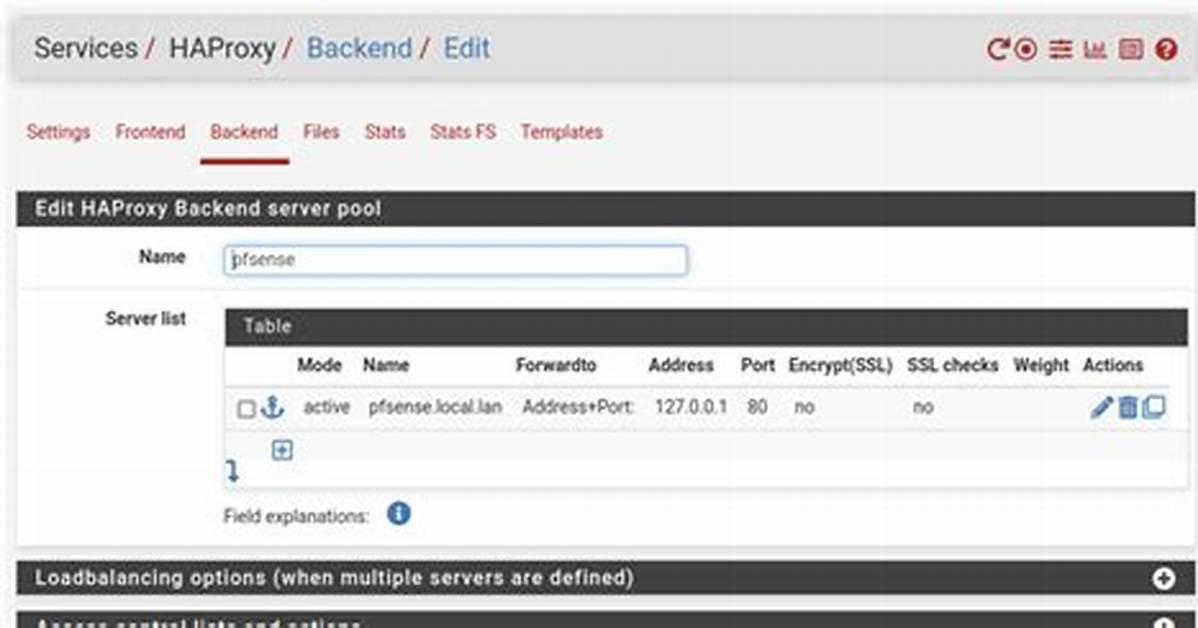Click the SSL checks column header
The image size is (1198, 628).
point(953,365)
